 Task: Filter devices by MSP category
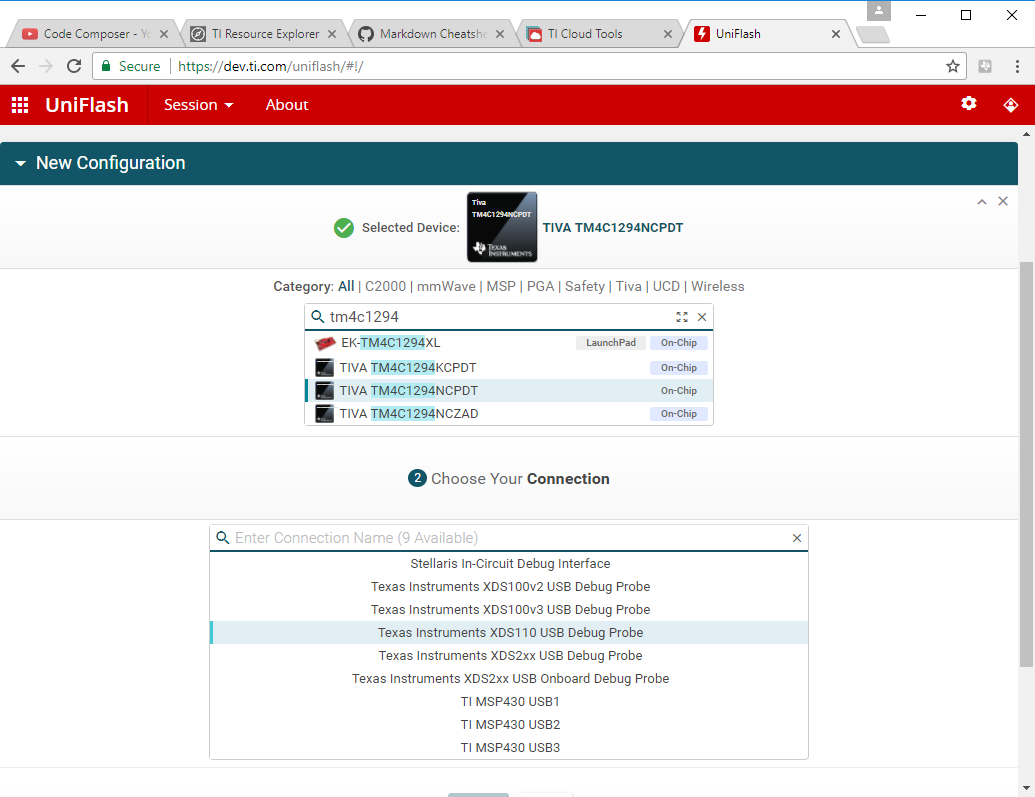[x=501, y=287]
